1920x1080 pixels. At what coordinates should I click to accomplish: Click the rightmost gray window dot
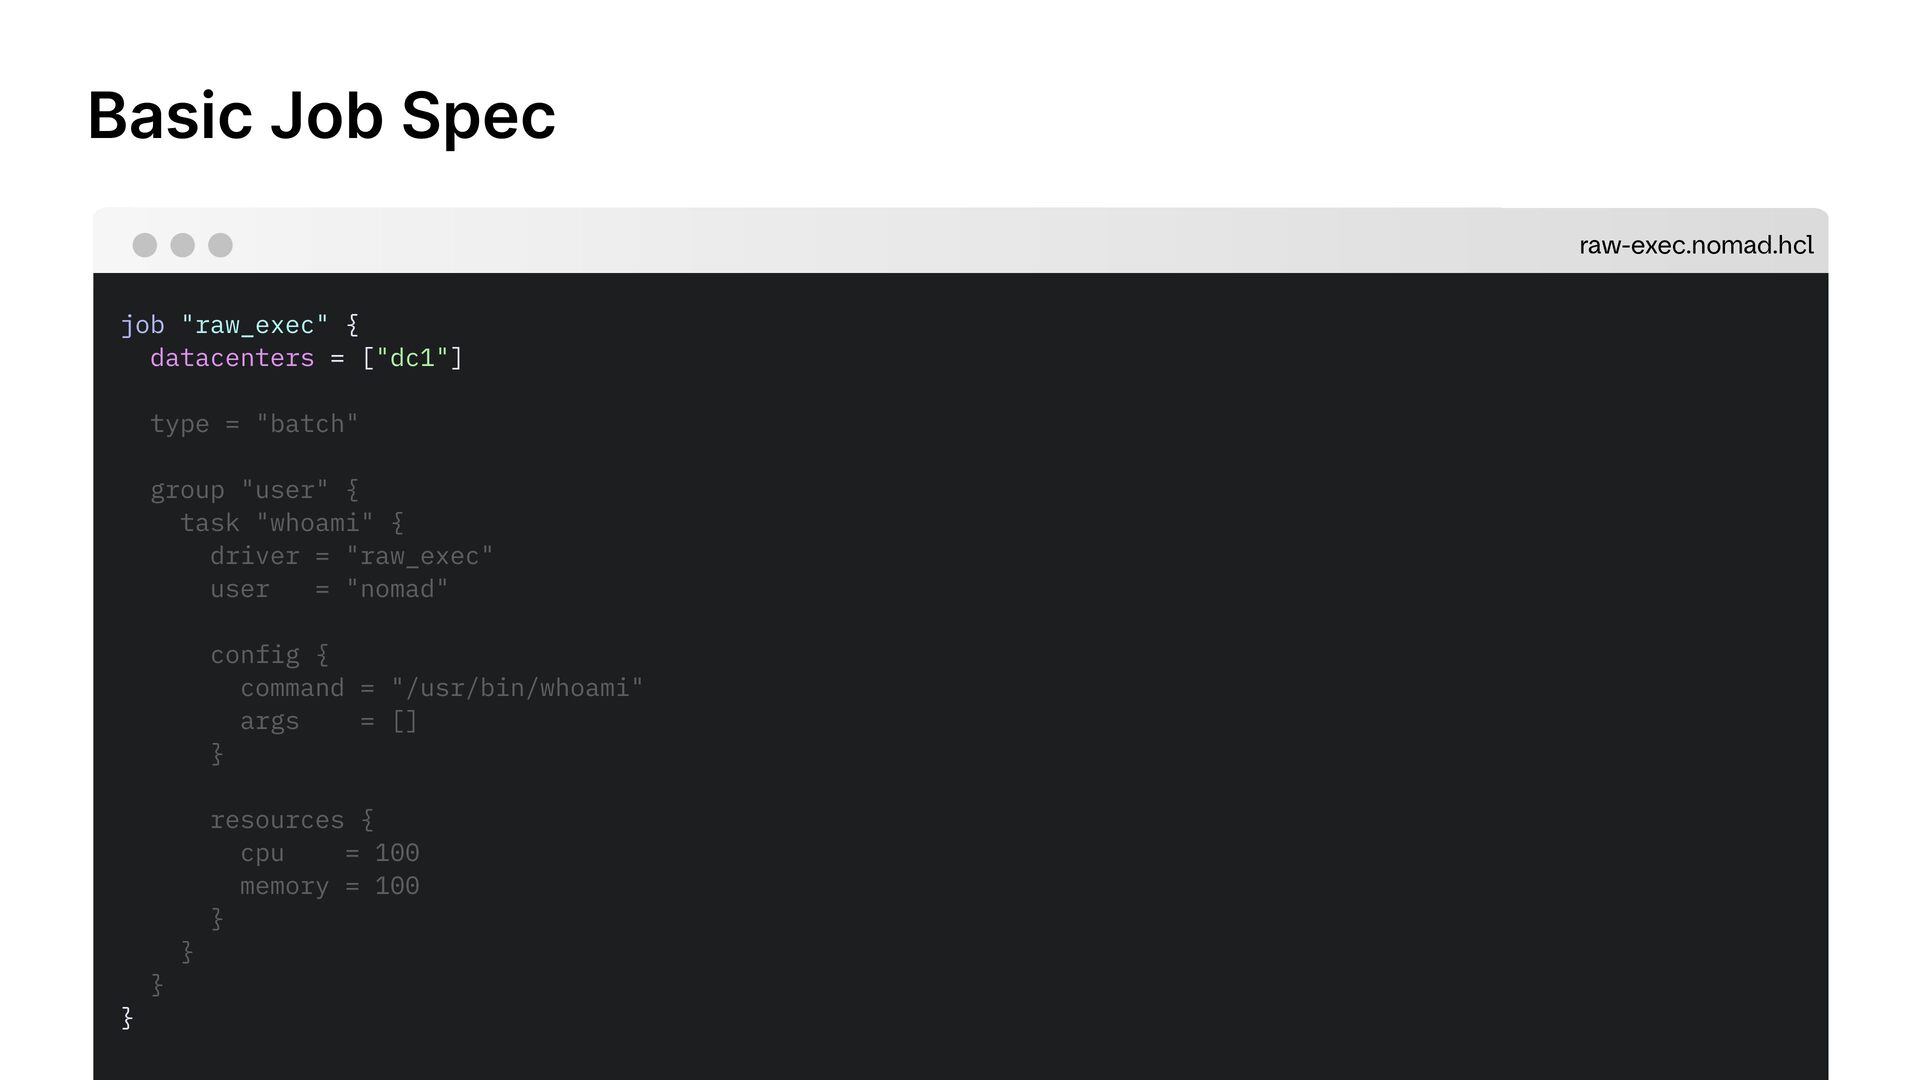(x=220, y=245)
